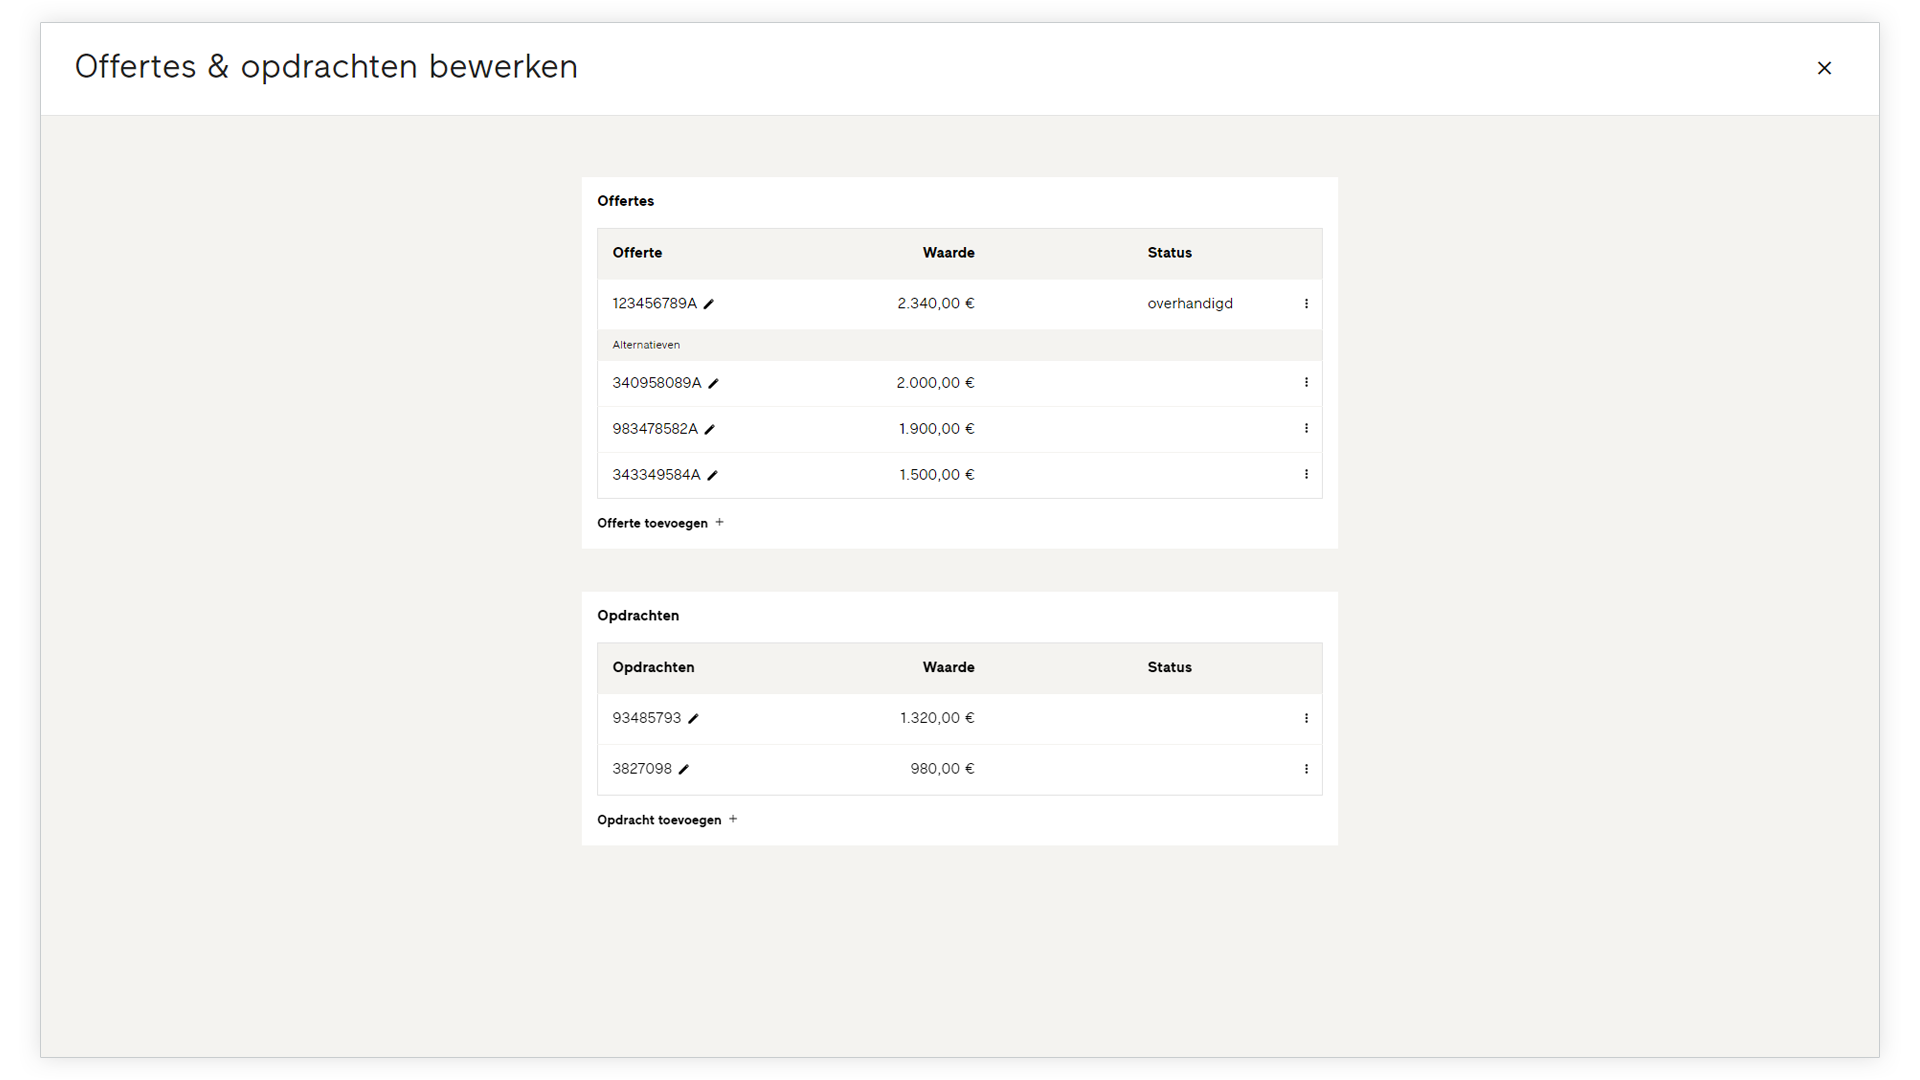The width and height of the screenshot is (1920, 1080).
Task: Click the Offertes section title
Action: (x=626, y=201)
